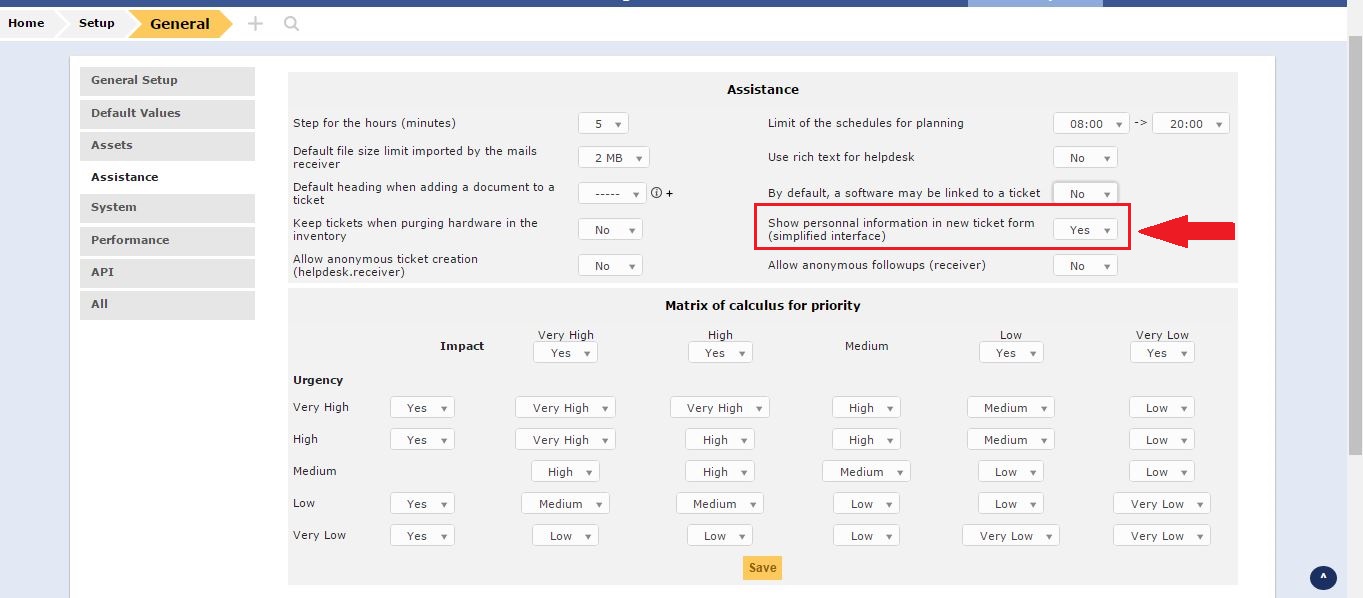Open priority for High urgency, High impact

[x=720, y=440]
